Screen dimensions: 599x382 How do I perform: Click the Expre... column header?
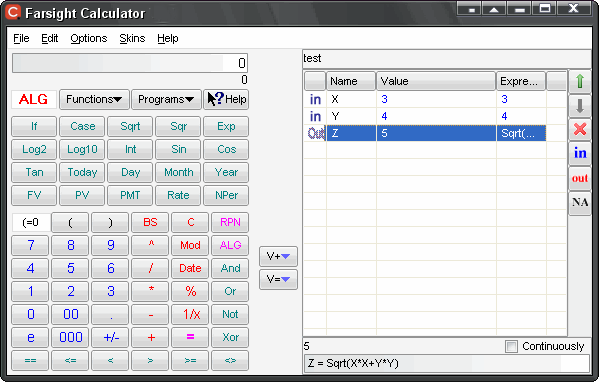pos(521,81)
